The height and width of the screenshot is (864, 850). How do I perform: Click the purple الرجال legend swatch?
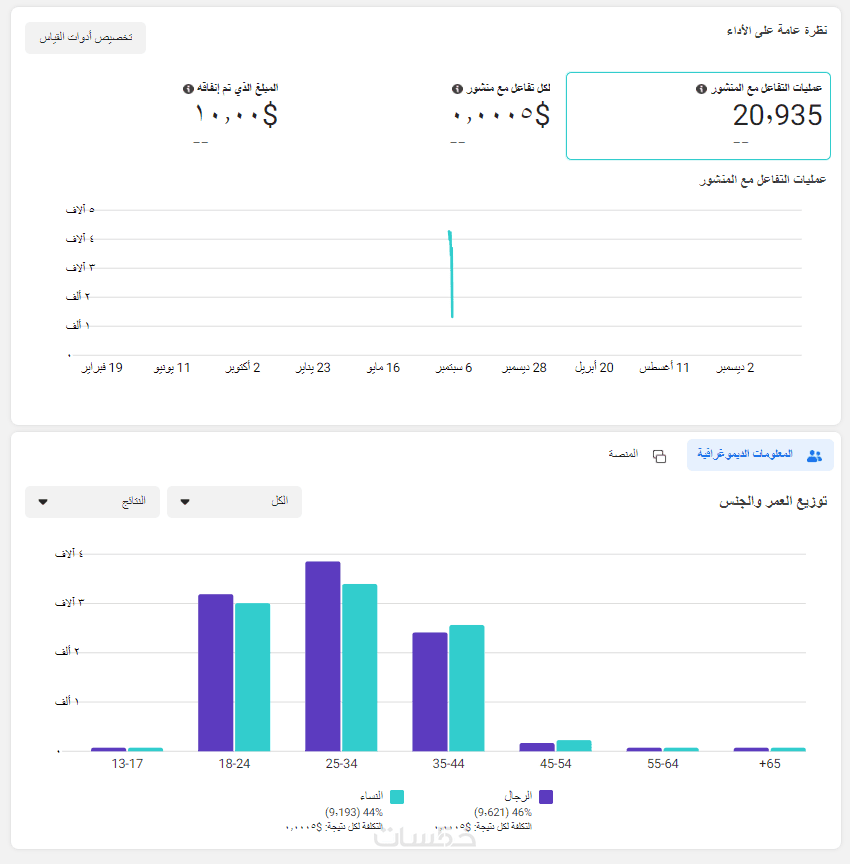coord(546,797)
